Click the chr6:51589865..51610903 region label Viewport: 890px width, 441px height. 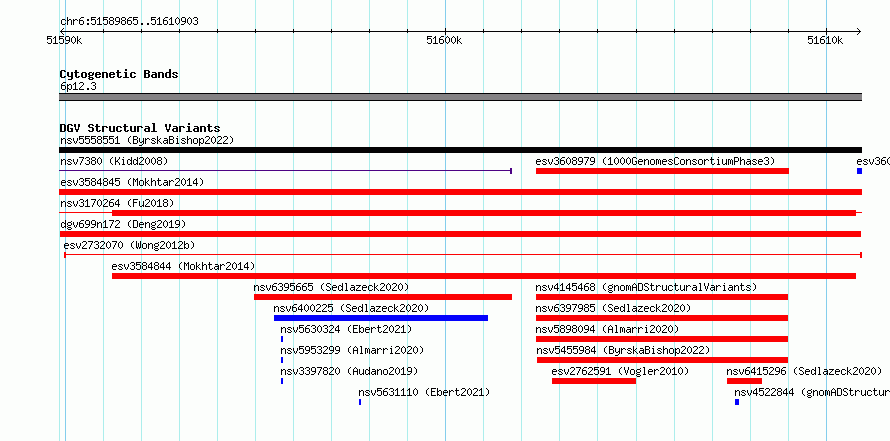pos(129,22)
